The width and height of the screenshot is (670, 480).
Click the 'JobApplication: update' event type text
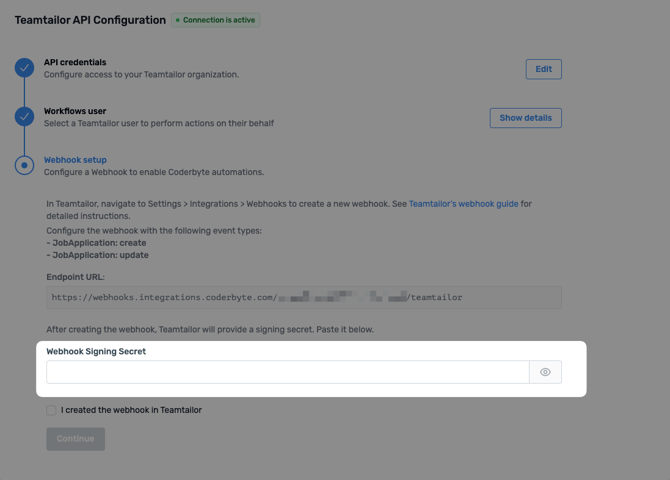click(x=99, y=255)
